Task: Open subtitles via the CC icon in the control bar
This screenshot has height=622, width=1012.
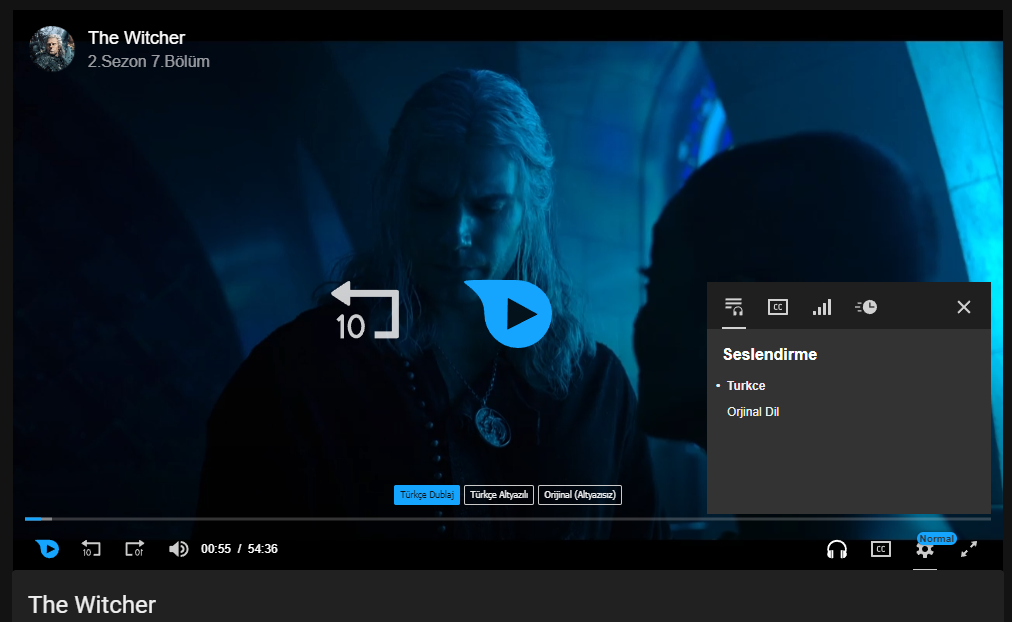Action: 881,549
